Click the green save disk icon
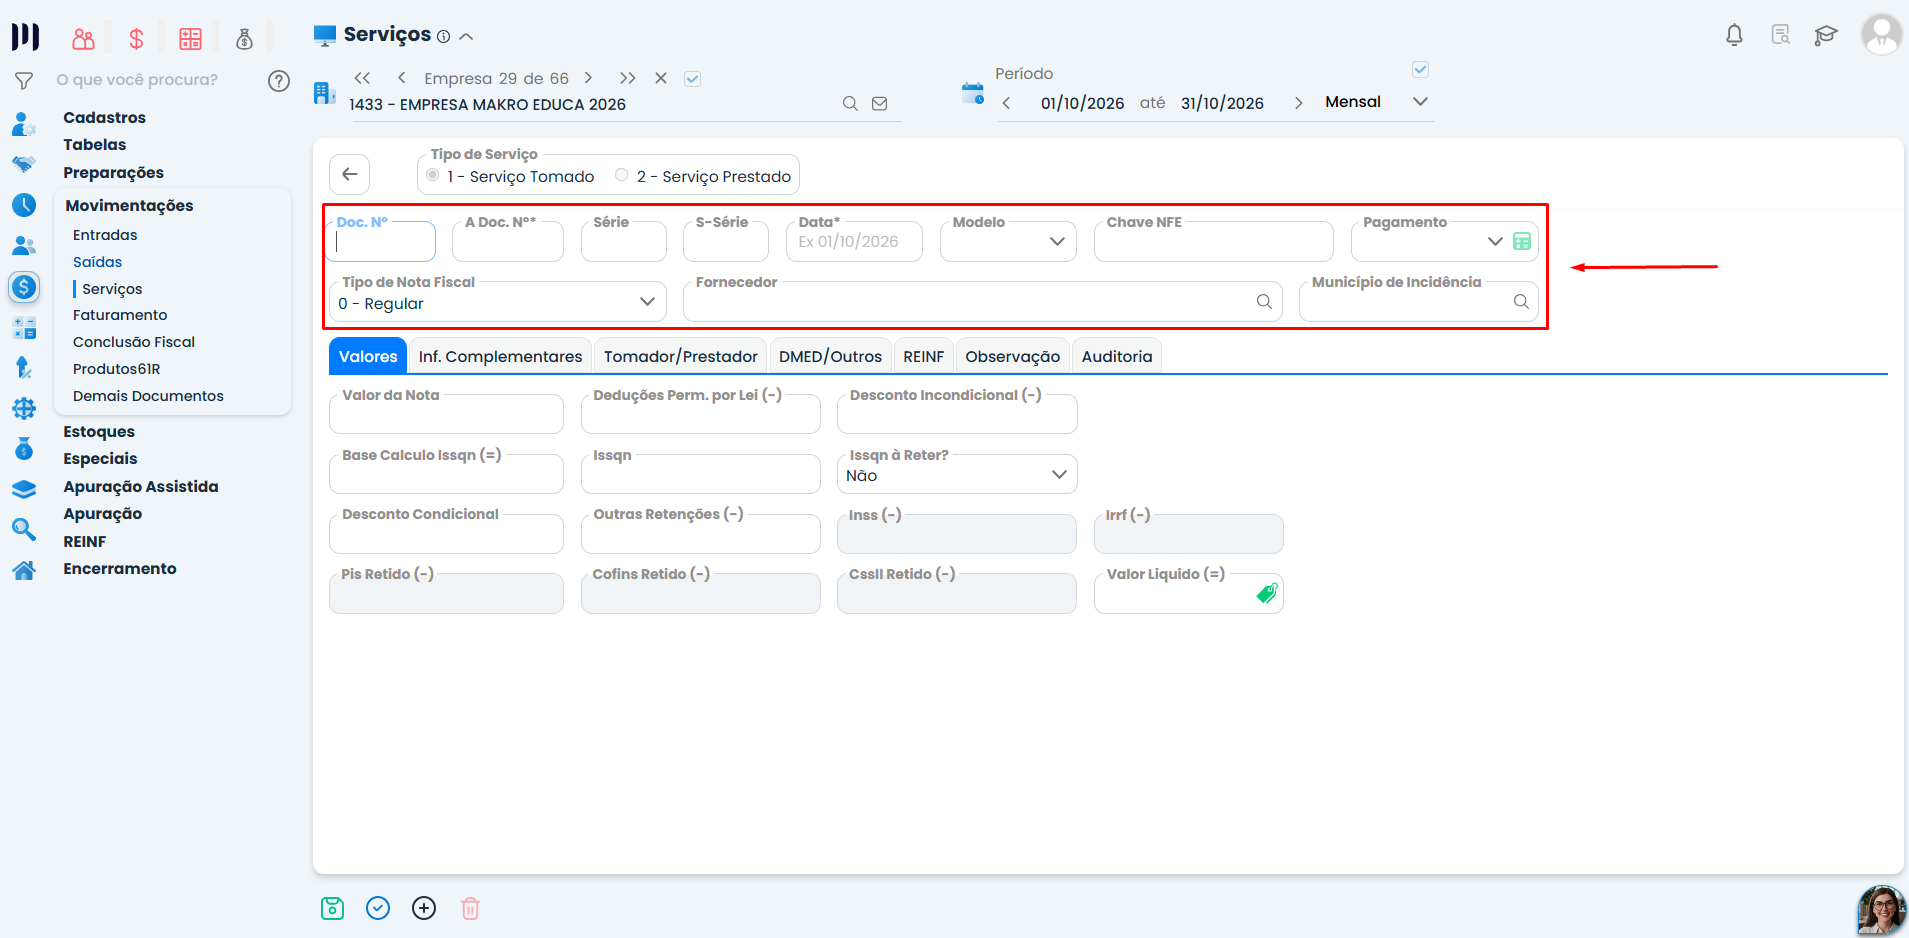 click(332, 908)
